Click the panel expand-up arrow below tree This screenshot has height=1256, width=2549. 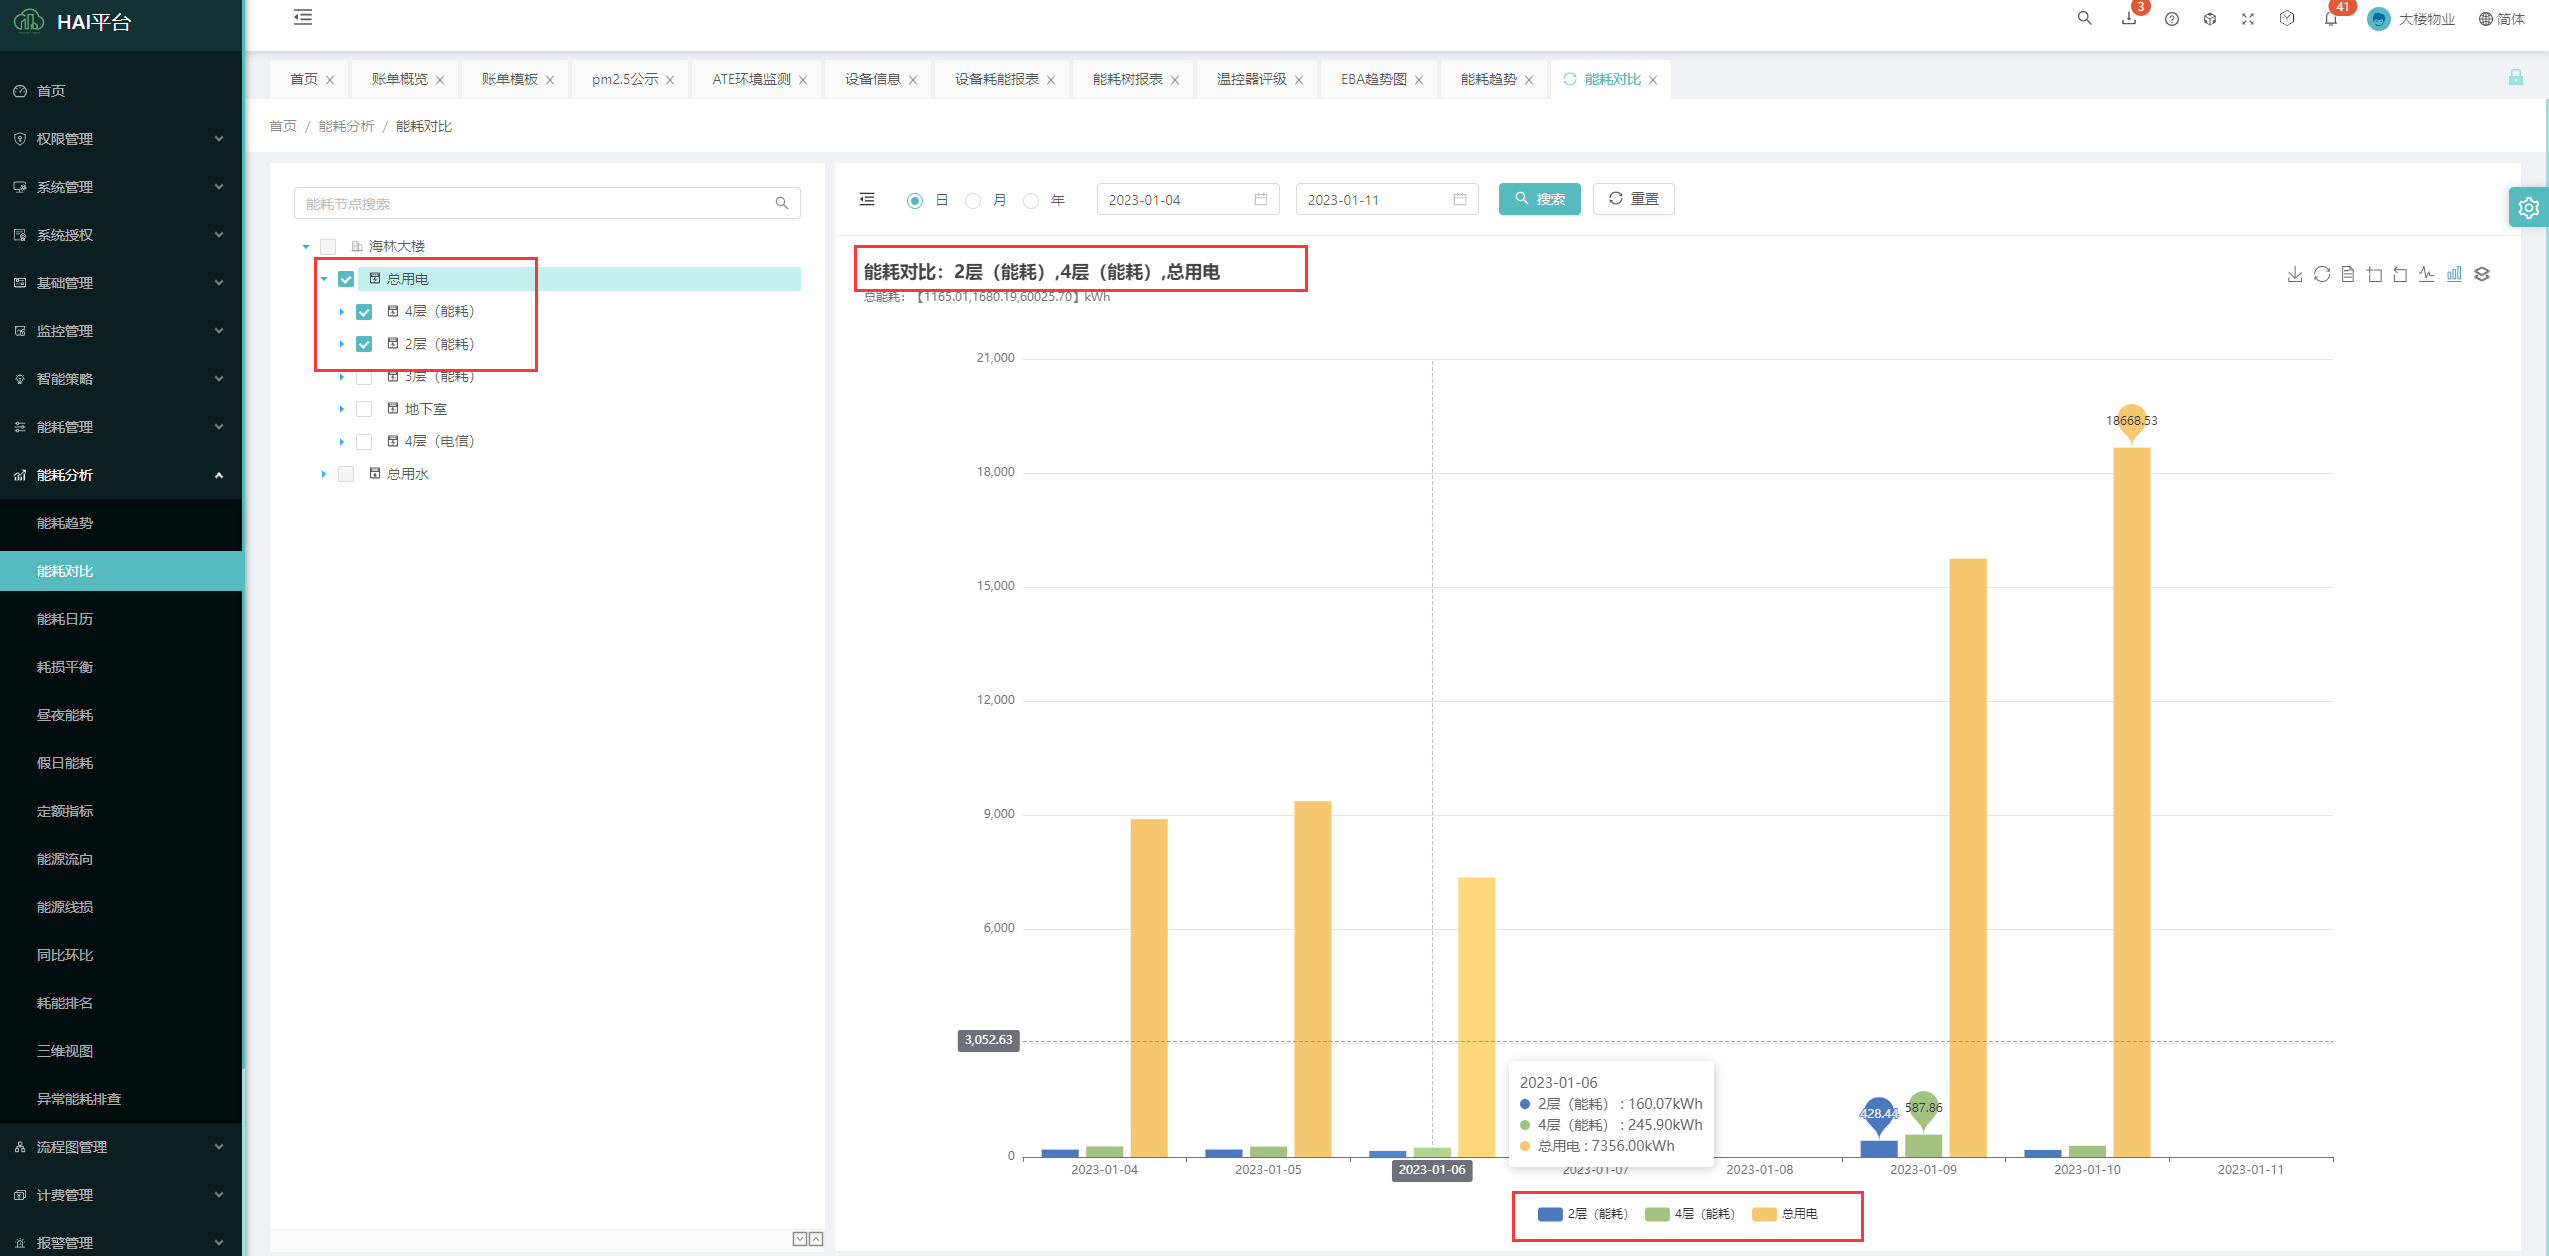tap(816, 1239)
